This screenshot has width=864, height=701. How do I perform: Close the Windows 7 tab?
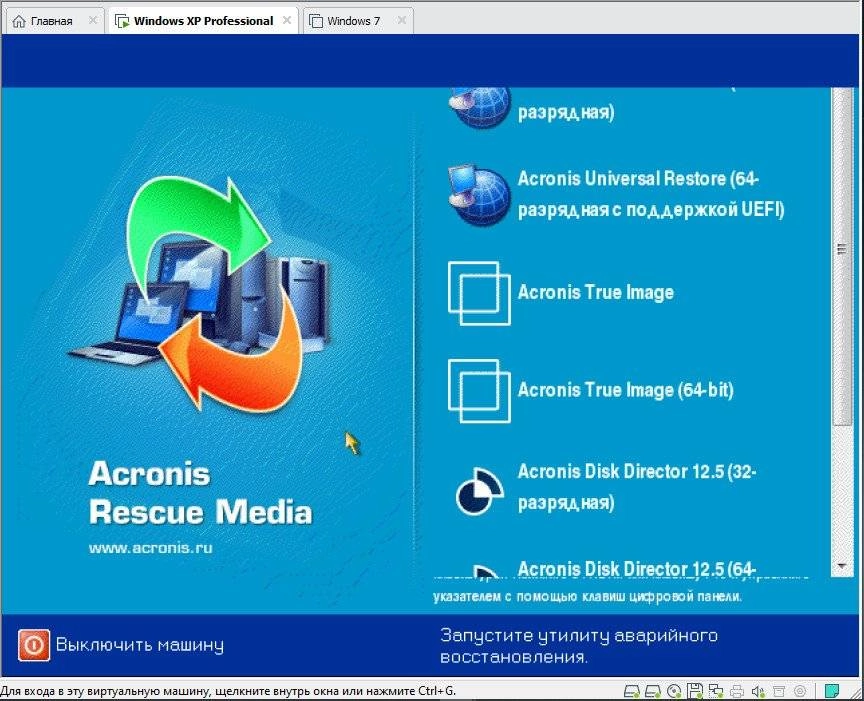point(402,20)
